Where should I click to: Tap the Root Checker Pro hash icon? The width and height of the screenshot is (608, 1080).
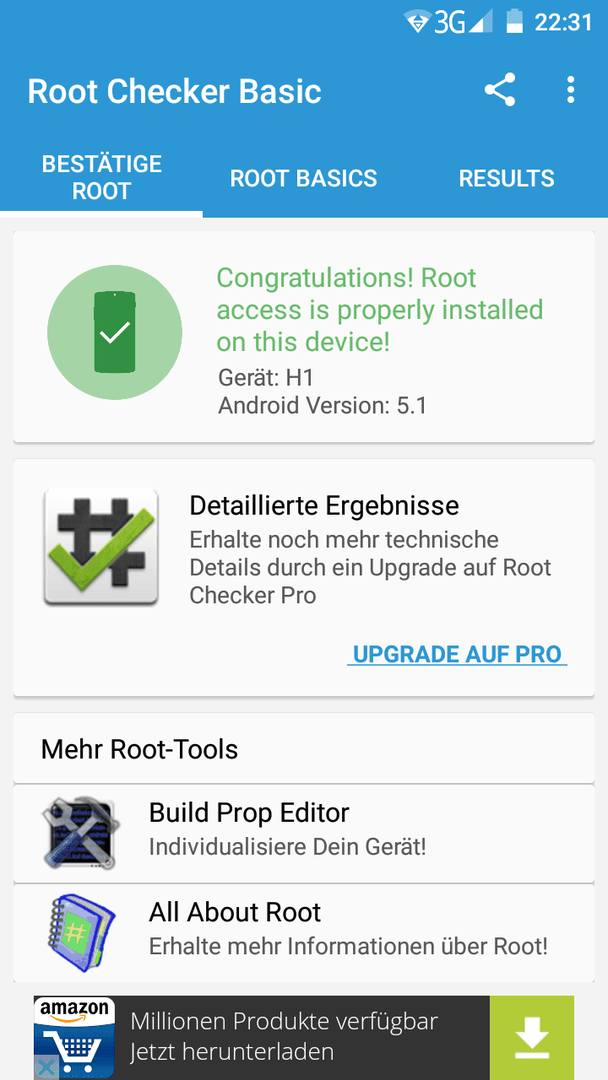pos(101,547)
